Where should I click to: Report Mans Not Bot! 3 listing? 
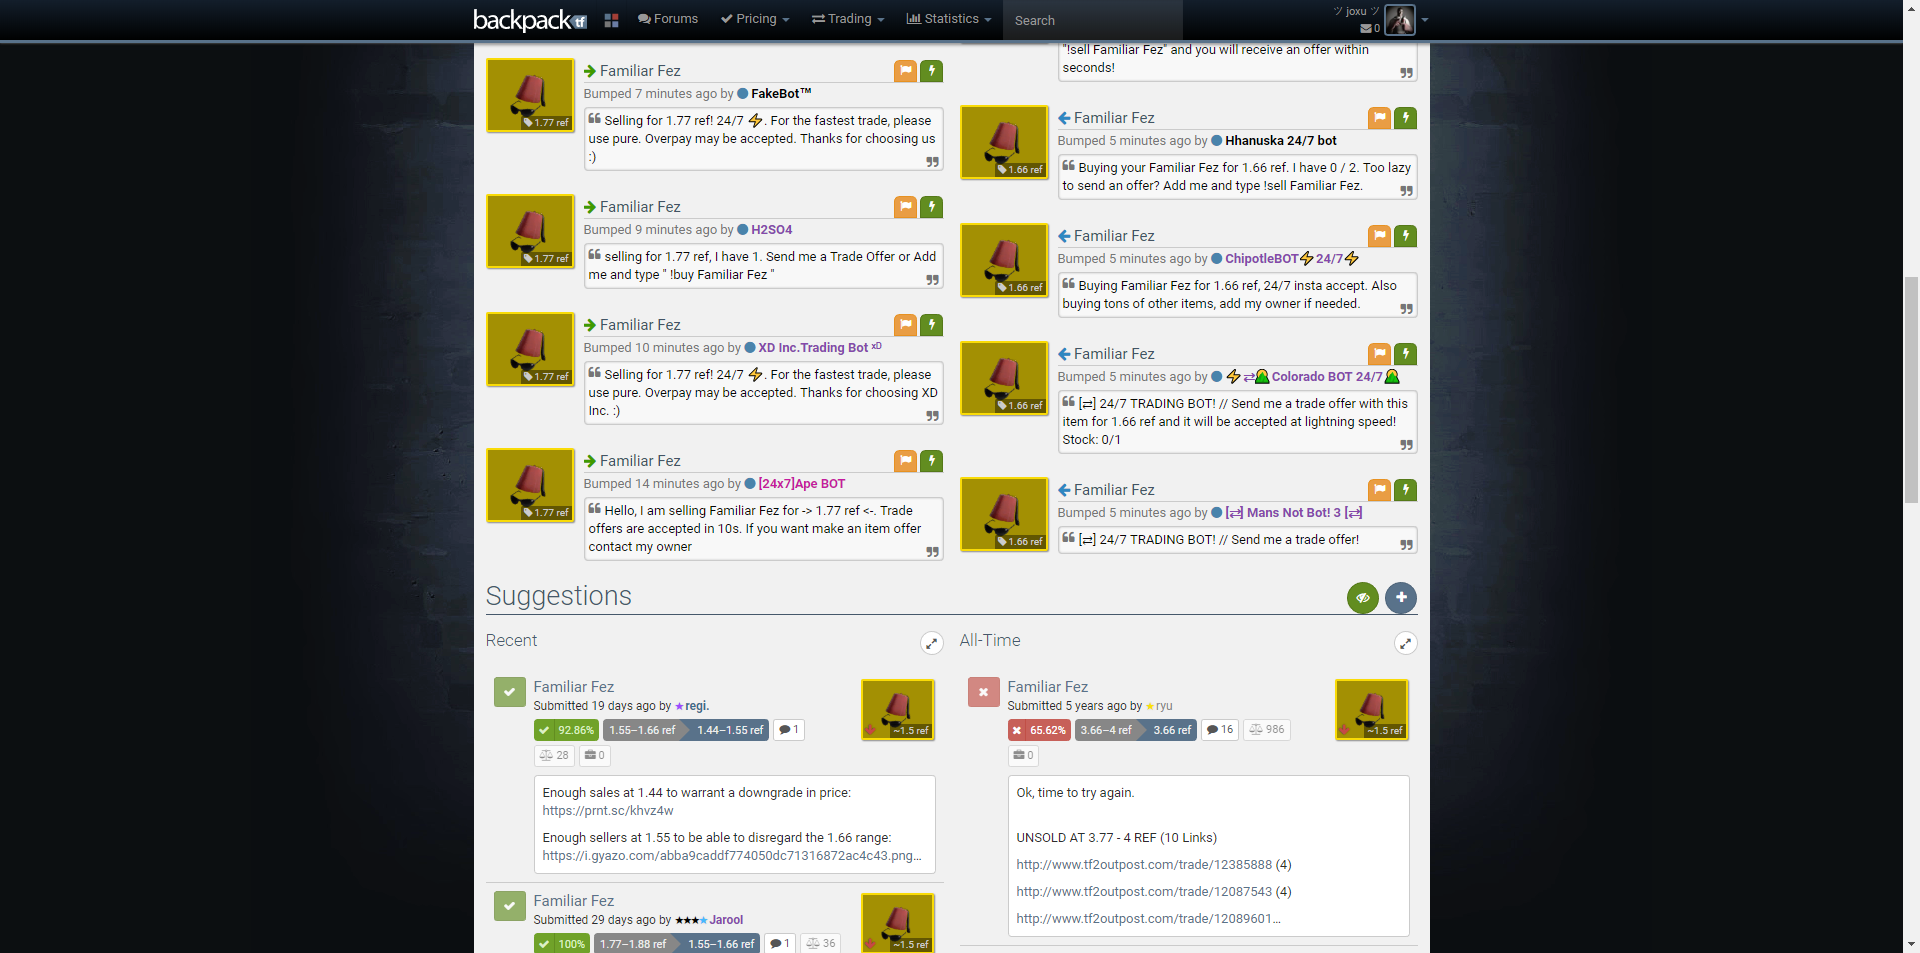click(x=1379, y=490)
